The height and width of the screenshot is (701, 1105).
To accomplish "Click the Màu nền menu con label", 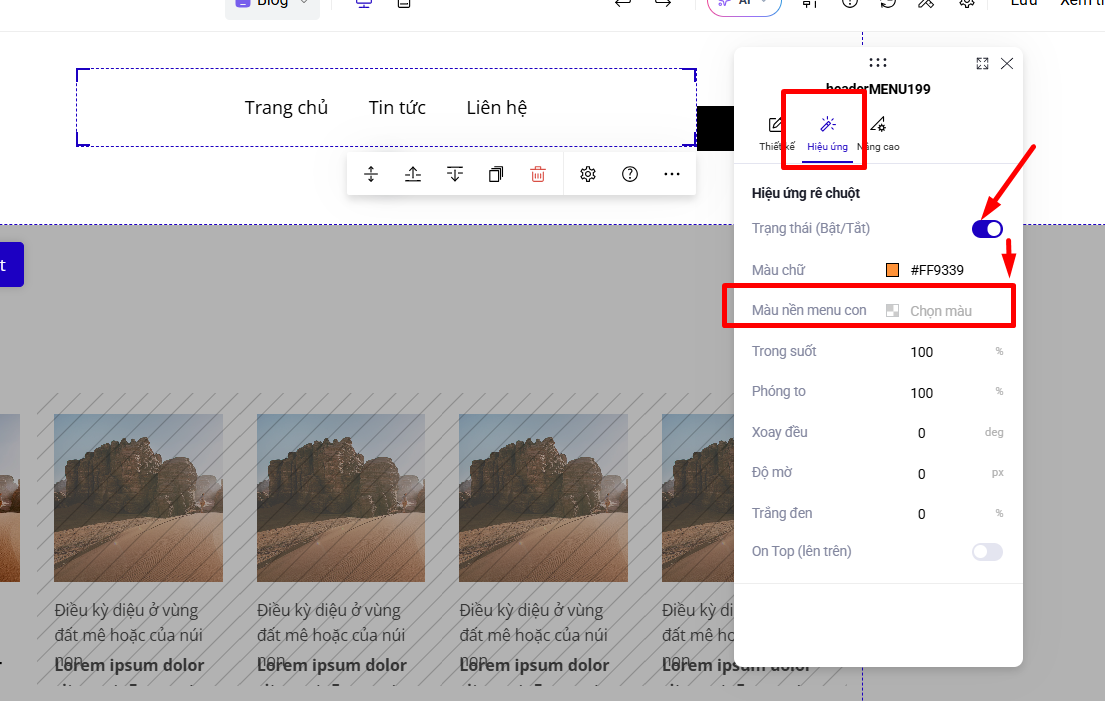I will pos(809,310).
